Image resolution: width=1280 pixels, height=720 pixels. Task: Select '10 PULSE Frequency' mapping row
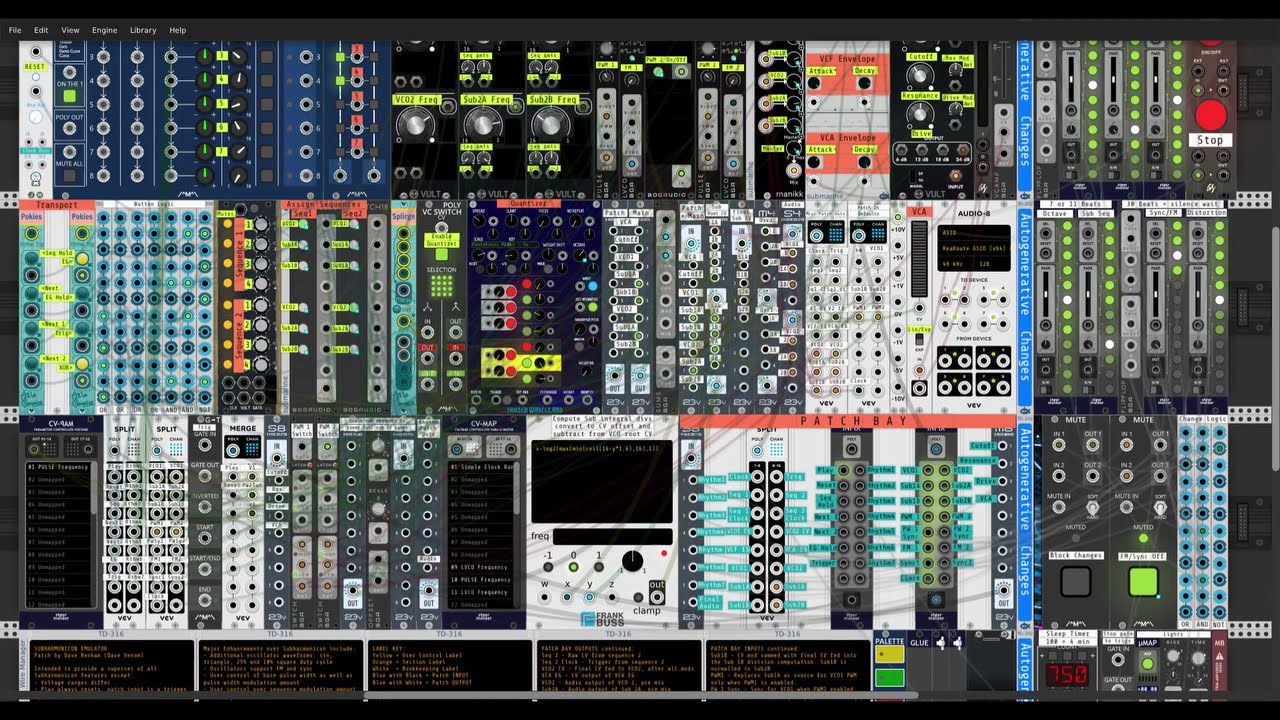tap(482, 579)
